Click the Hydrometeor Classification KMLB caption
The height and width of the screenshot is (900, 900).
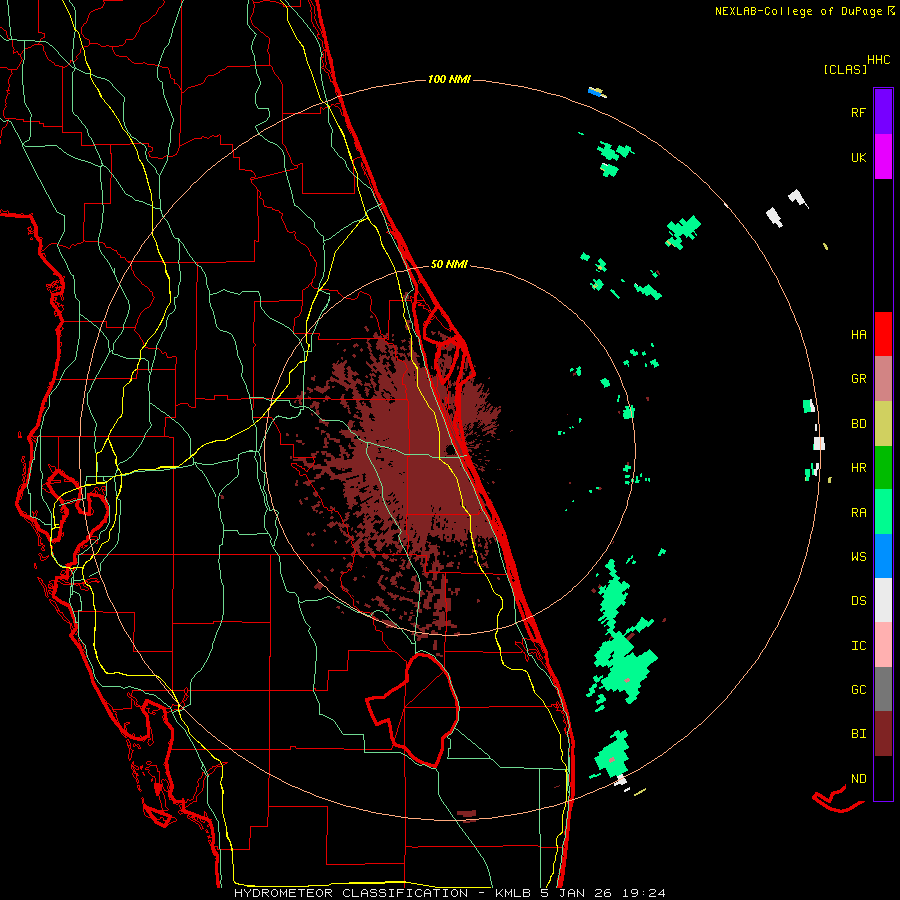coord(449,893)
